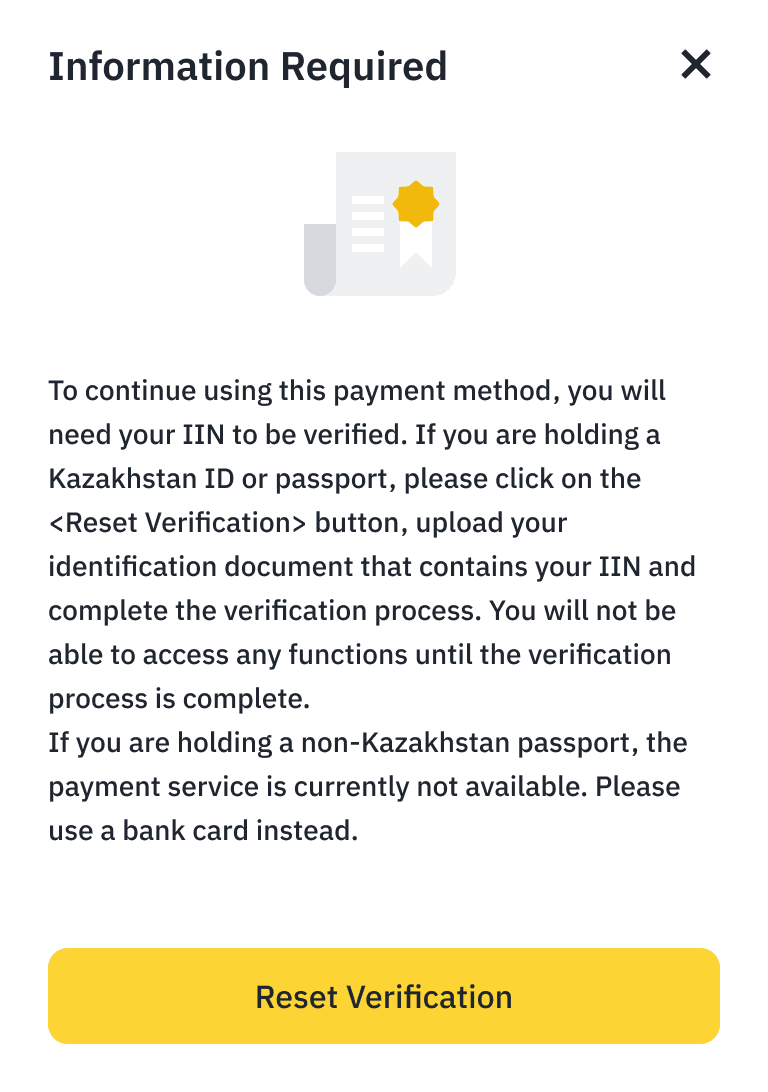Image resolution: width=768 pixels, height=1092 pixels.
Task: Click the white text lines on document icon
Action: (367, 224)
